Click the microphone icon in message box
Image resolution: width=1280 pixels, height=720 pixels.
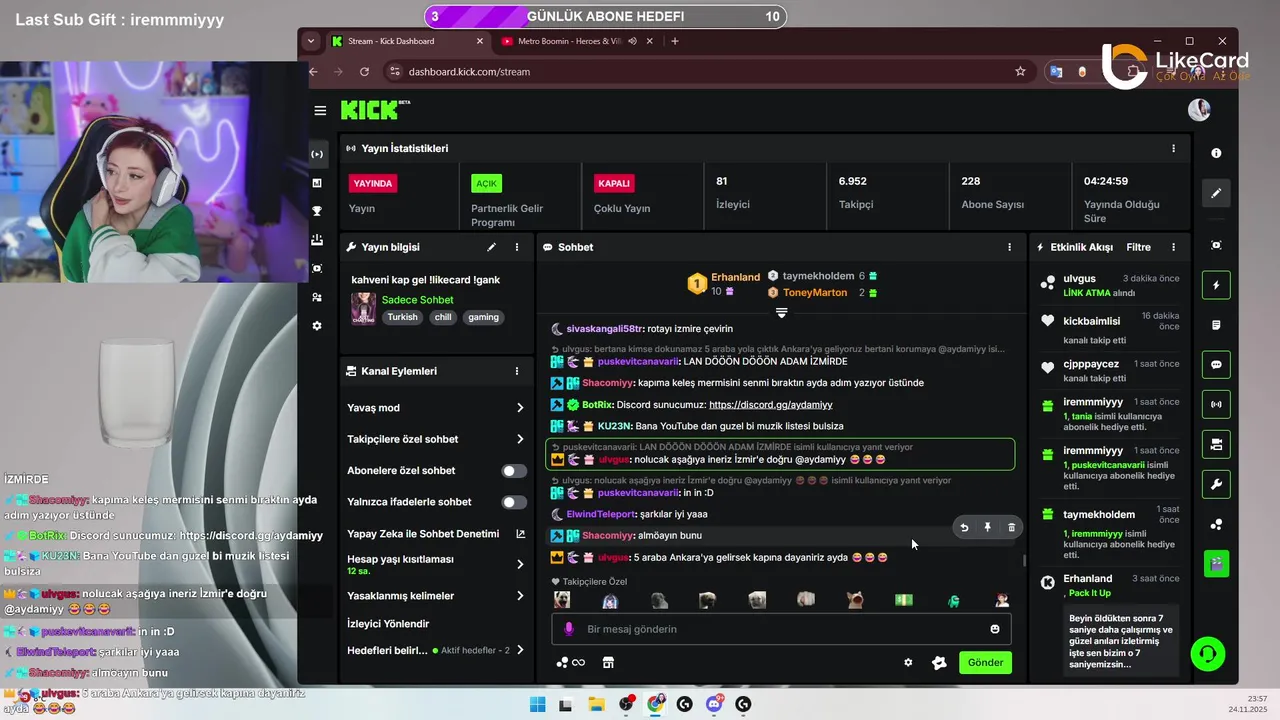coord(569,629)
